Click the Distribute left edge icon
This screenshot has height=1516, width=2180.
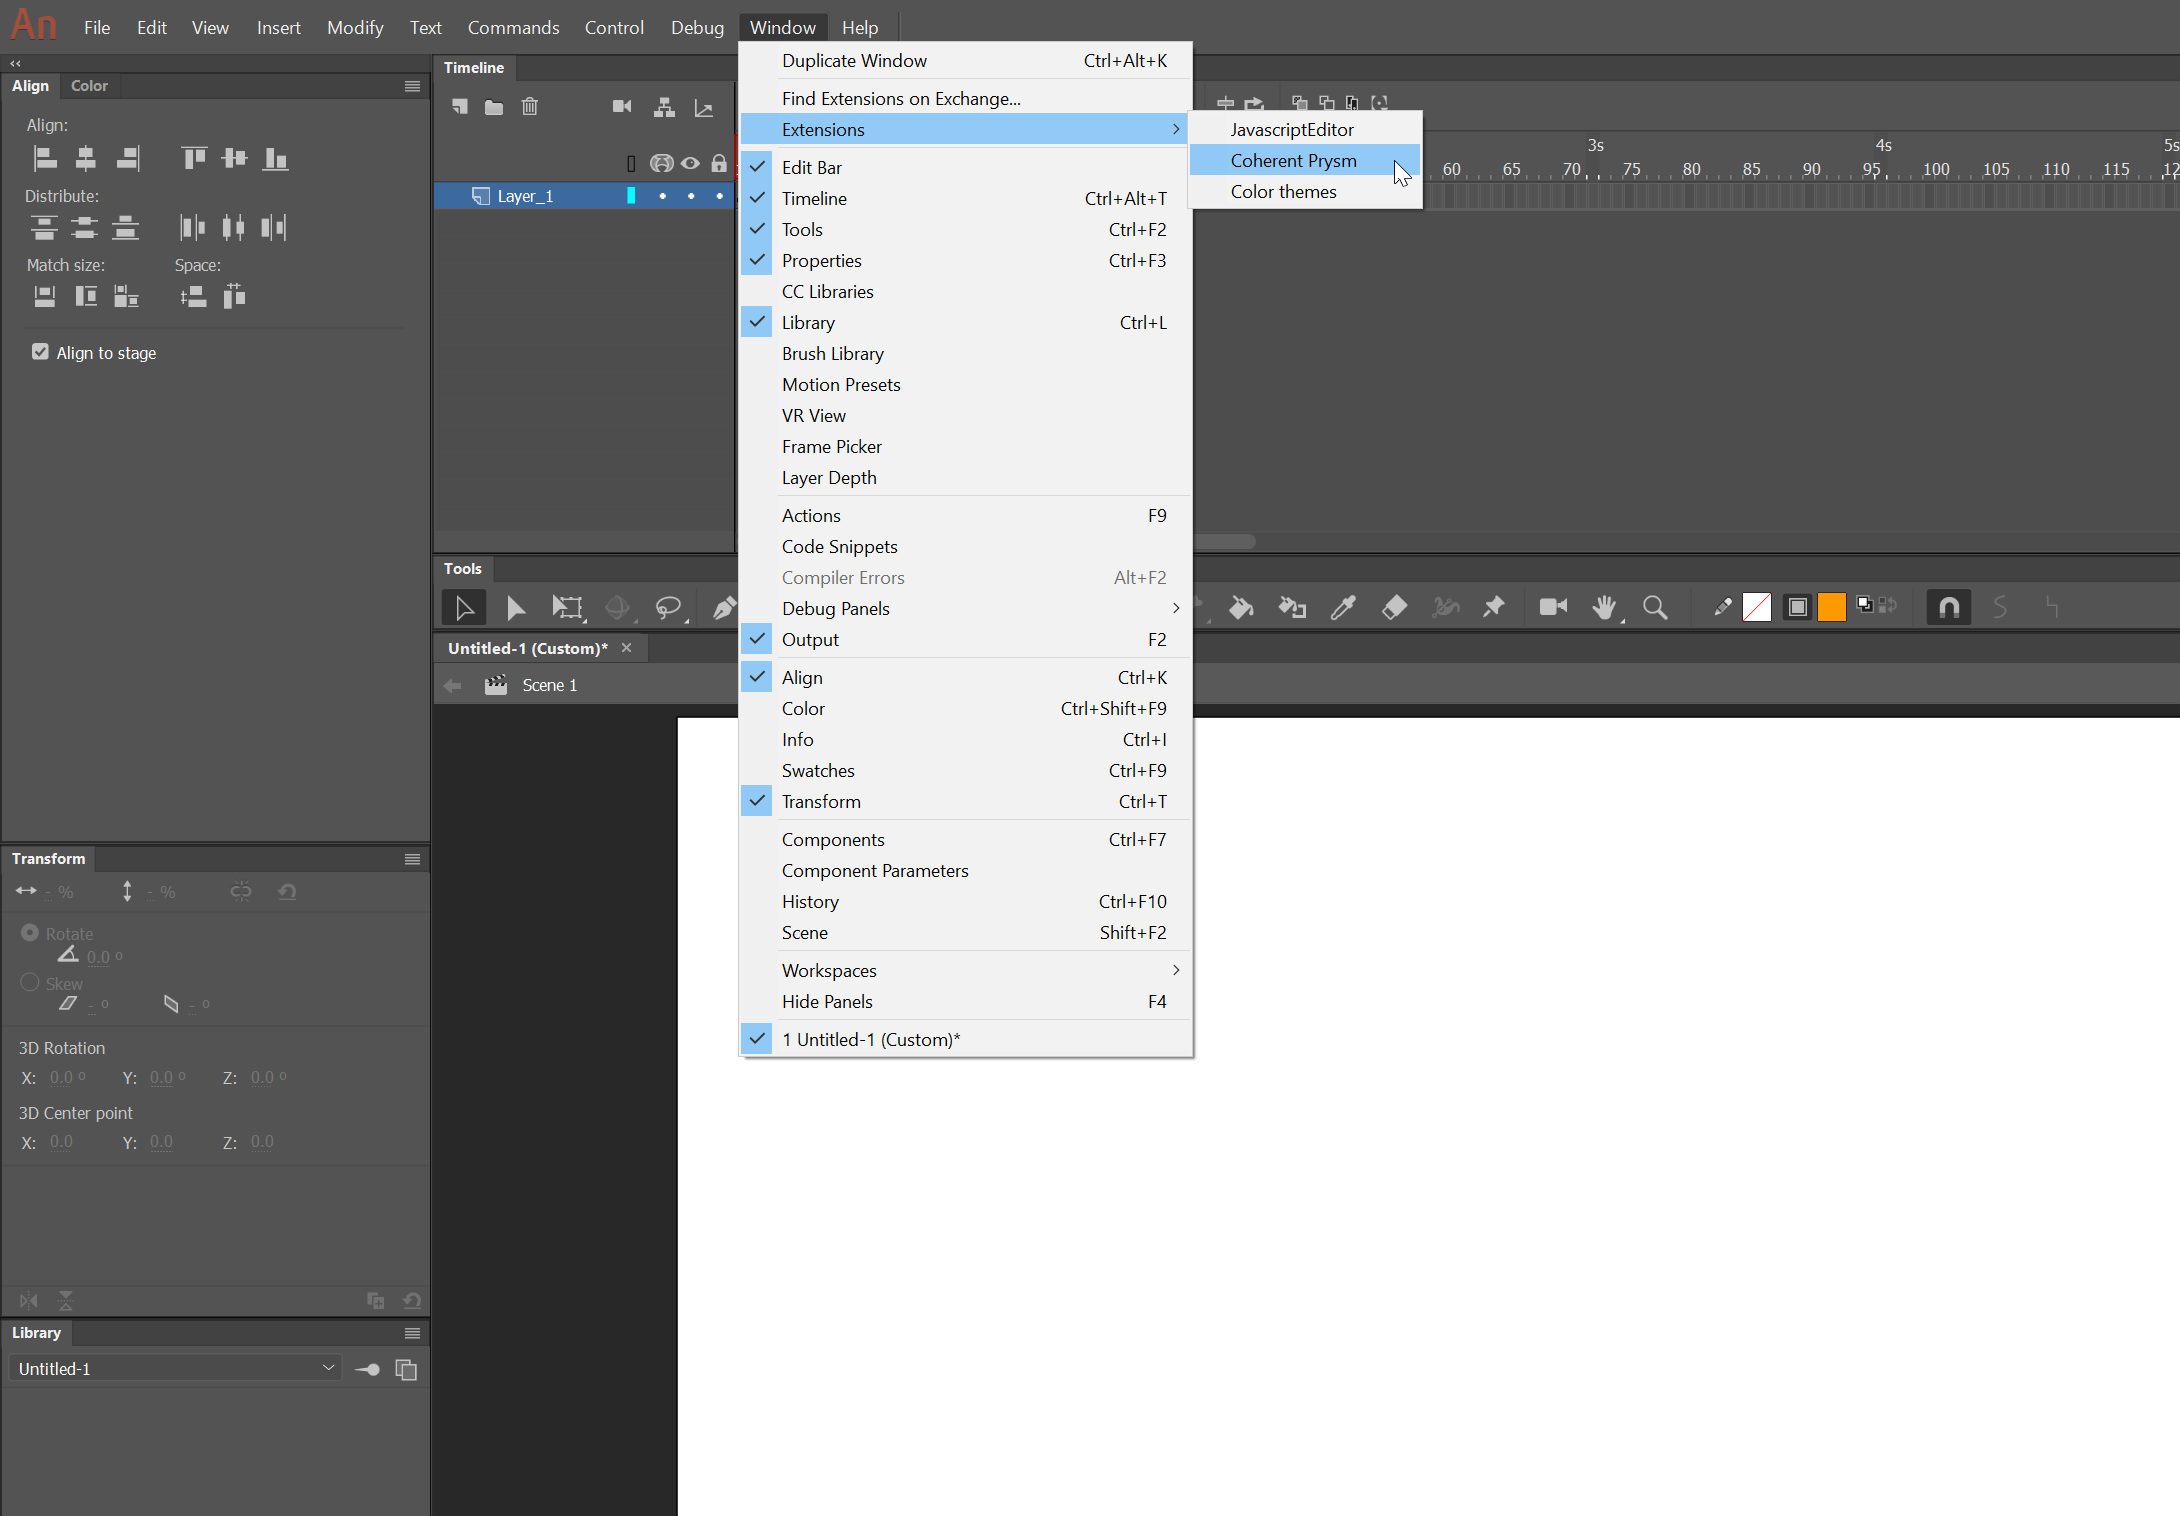(x=192, y=228)
